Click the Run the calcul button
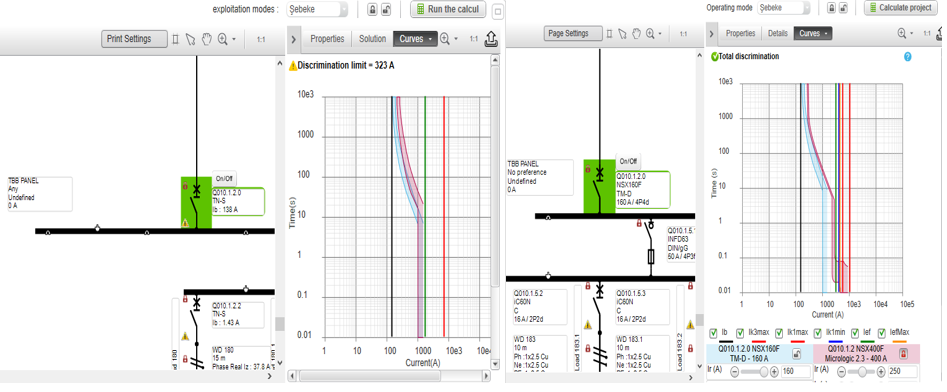 pyautogui.click(x=448, y=9)
